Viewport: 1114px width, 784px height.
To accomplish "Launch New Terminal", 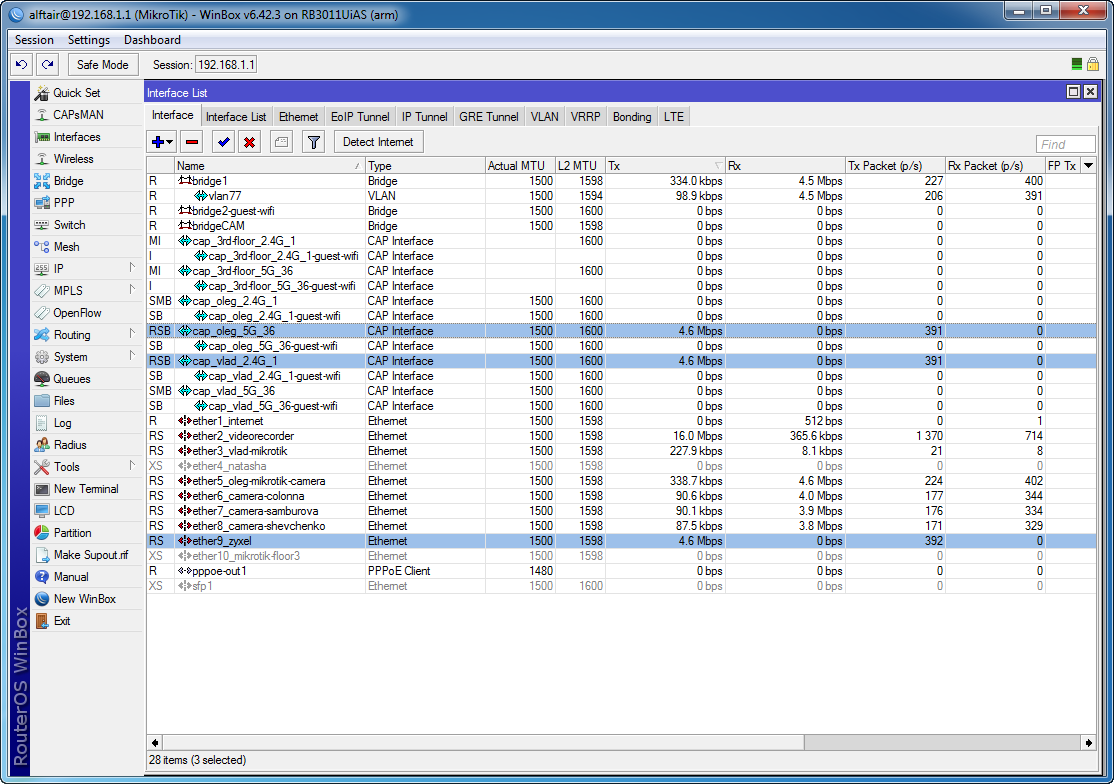I will (85, 489).
